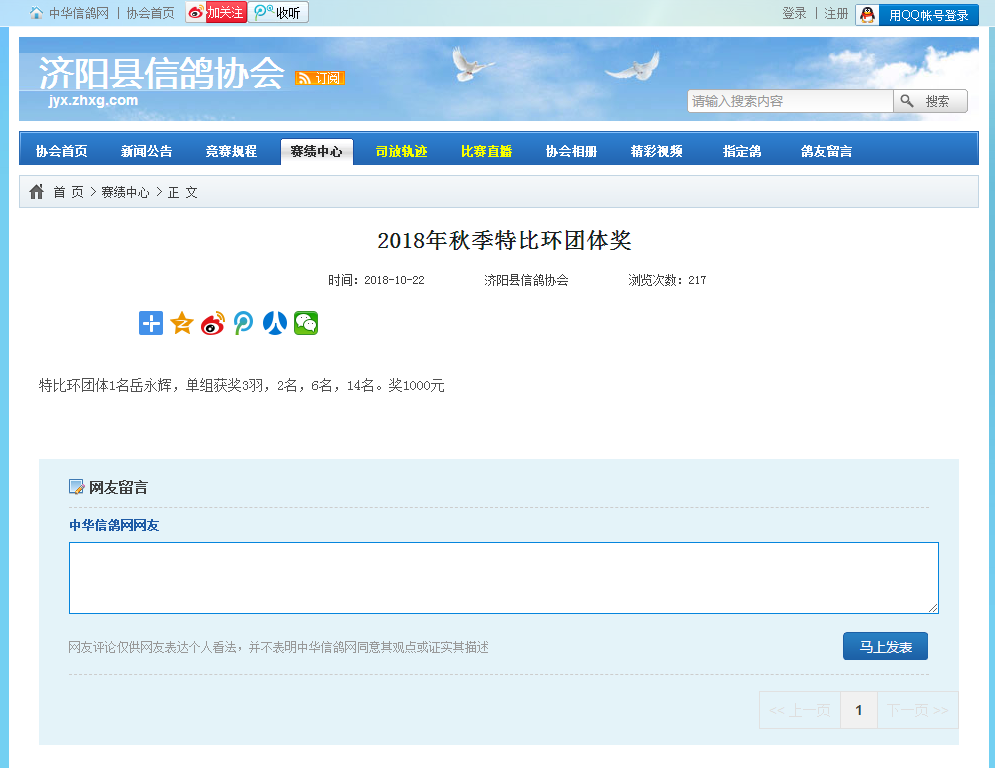This screenshot has width=995, height=768.
Task: Click the QQ penguin login icon
Action: (x=867, y=15)
